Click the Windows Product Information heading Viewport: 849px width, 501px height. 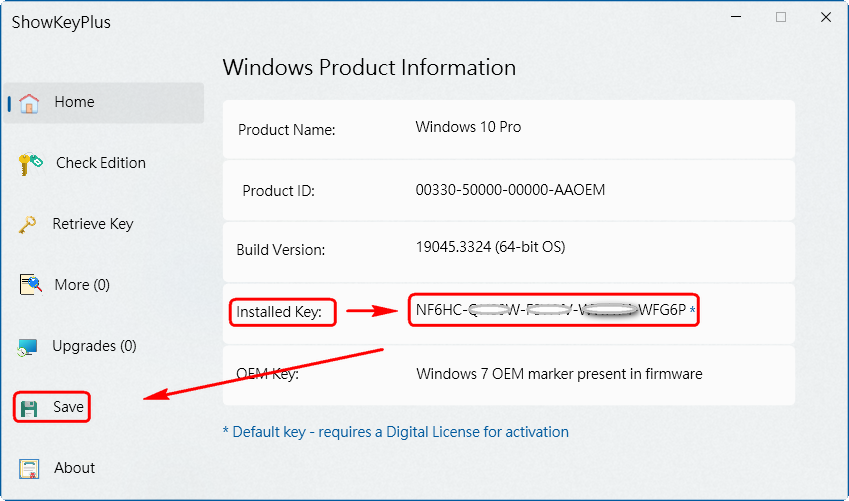[x=369, y=68]
